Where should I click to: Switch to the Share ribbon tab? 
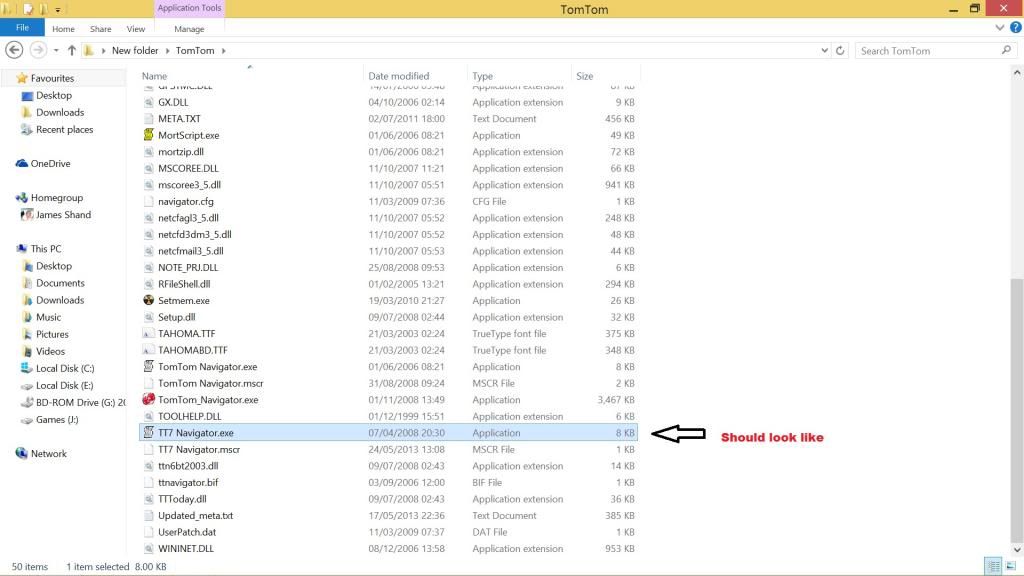coord(101,29)
